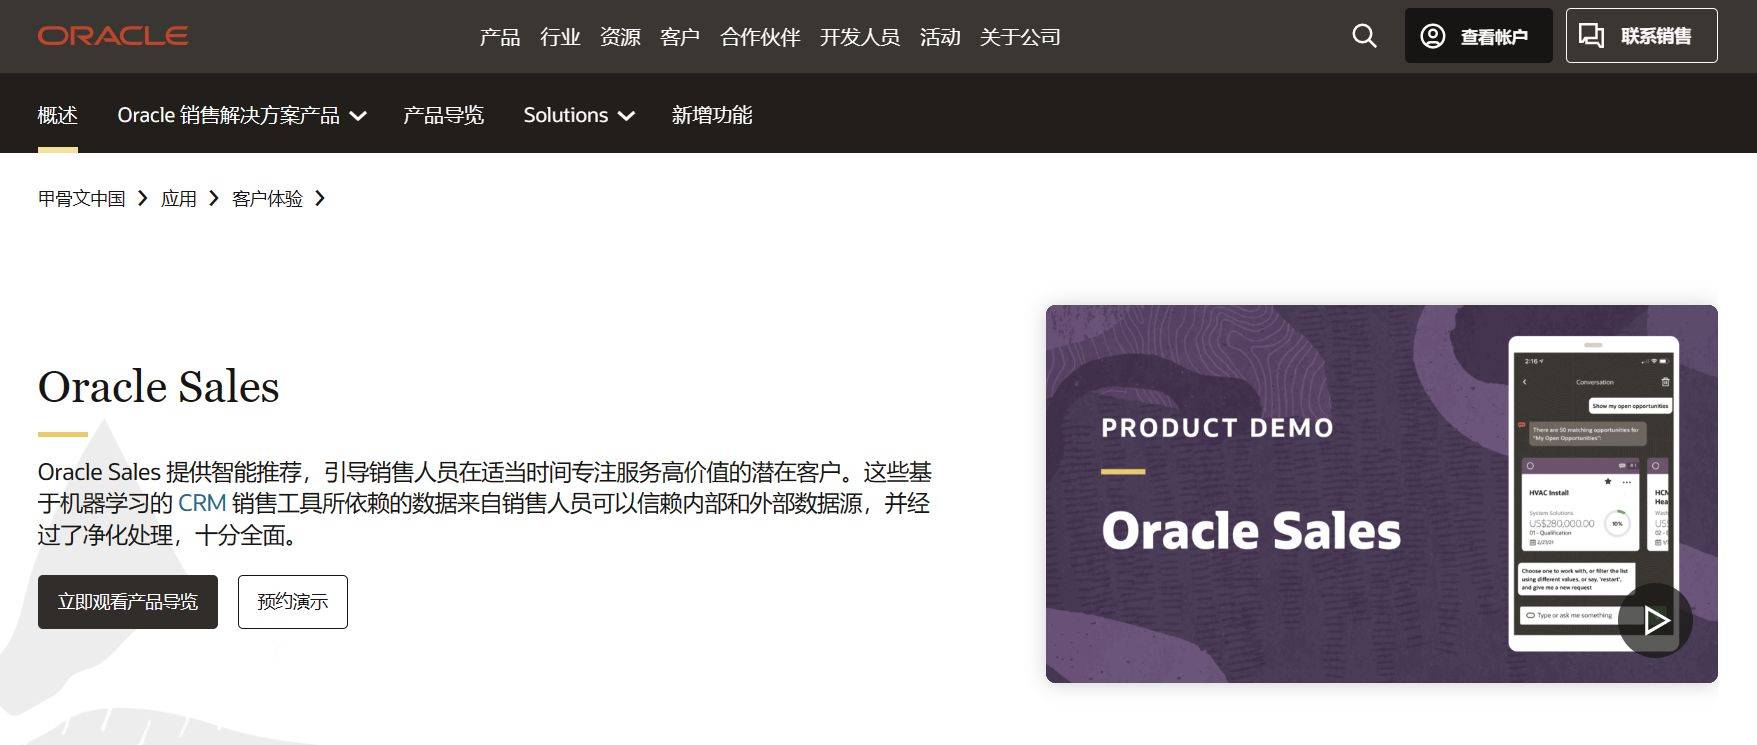Viewport: 1757px width, 745px height.
Task: Click the 联系销售 button
Action: click(x=1641, y=36)
